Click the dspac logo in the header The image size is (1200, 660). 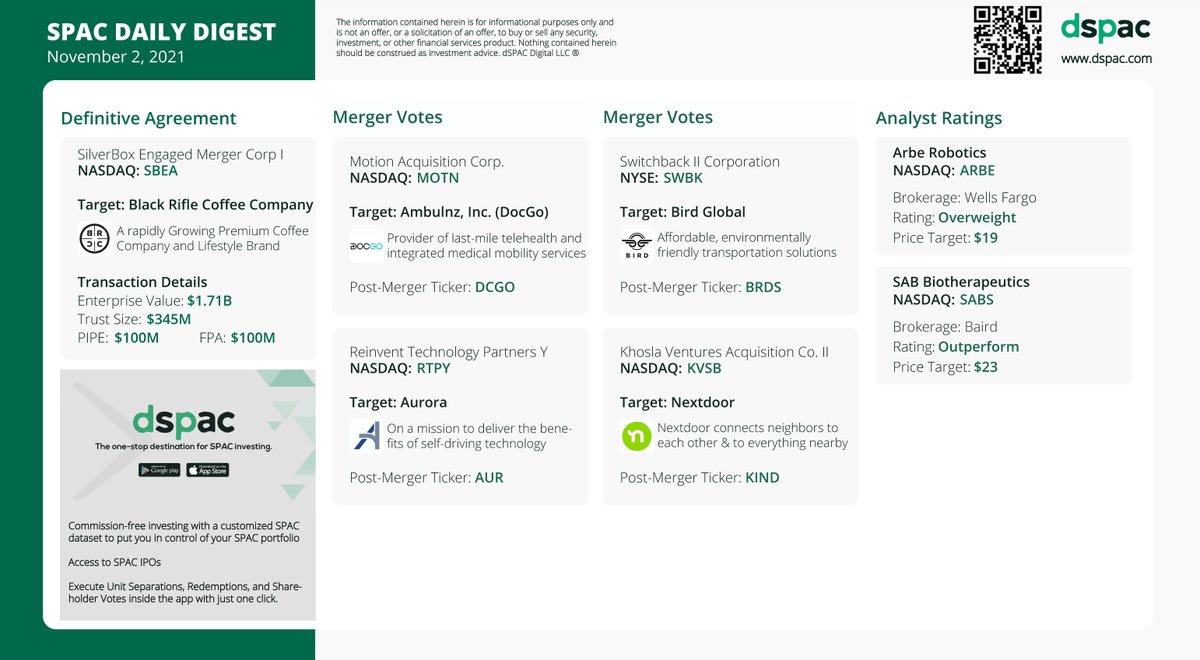[1105, 27]
